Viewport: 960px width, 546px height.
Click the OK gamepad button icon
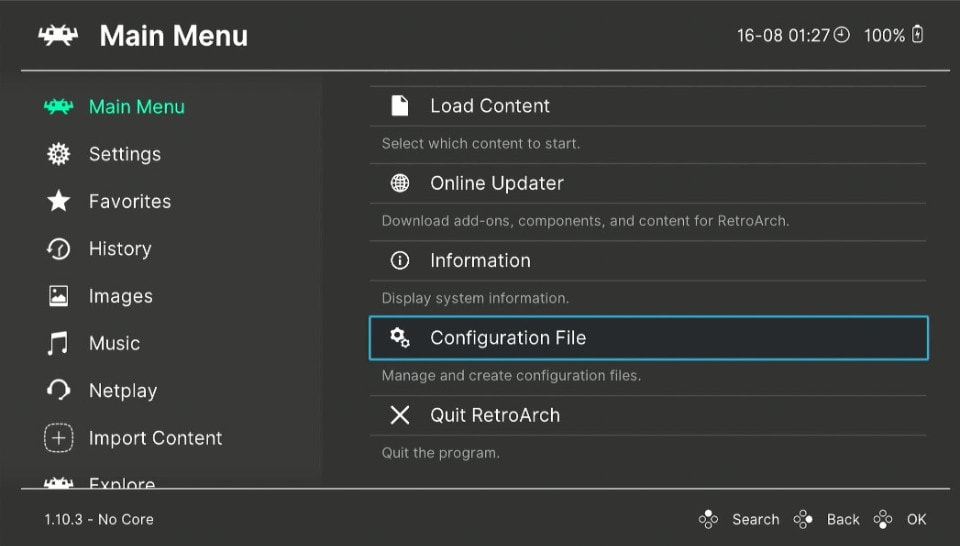click(x=883, y=519)
